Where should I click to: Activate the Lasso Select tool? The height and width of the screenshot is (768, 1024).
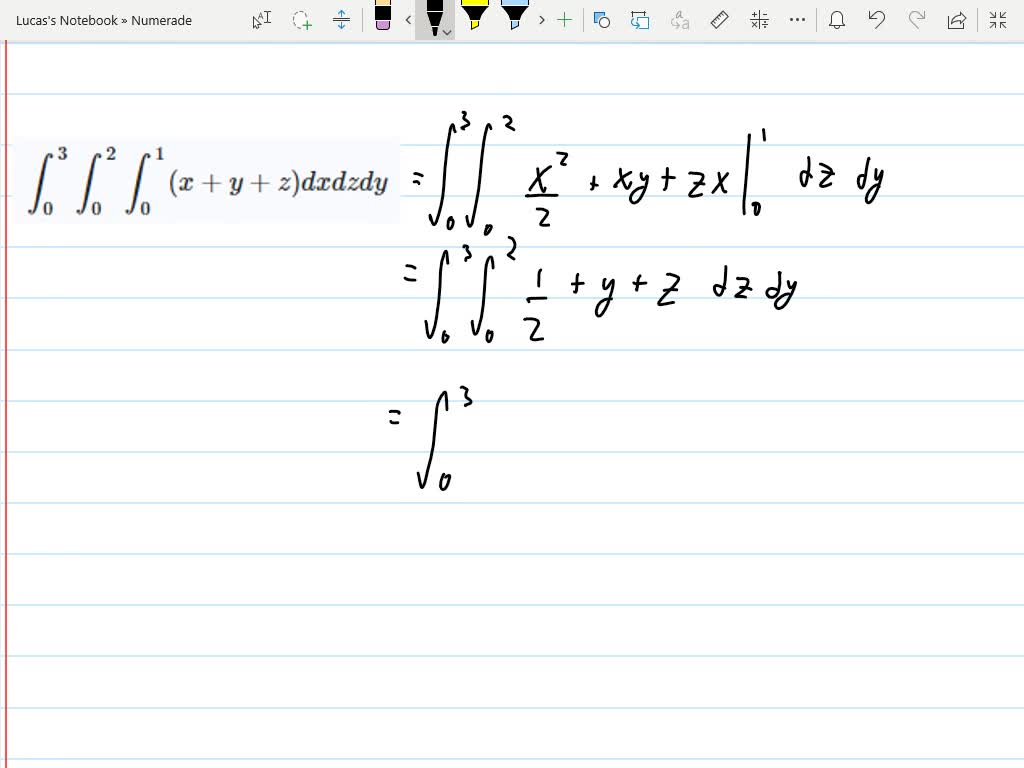(301, 20)
